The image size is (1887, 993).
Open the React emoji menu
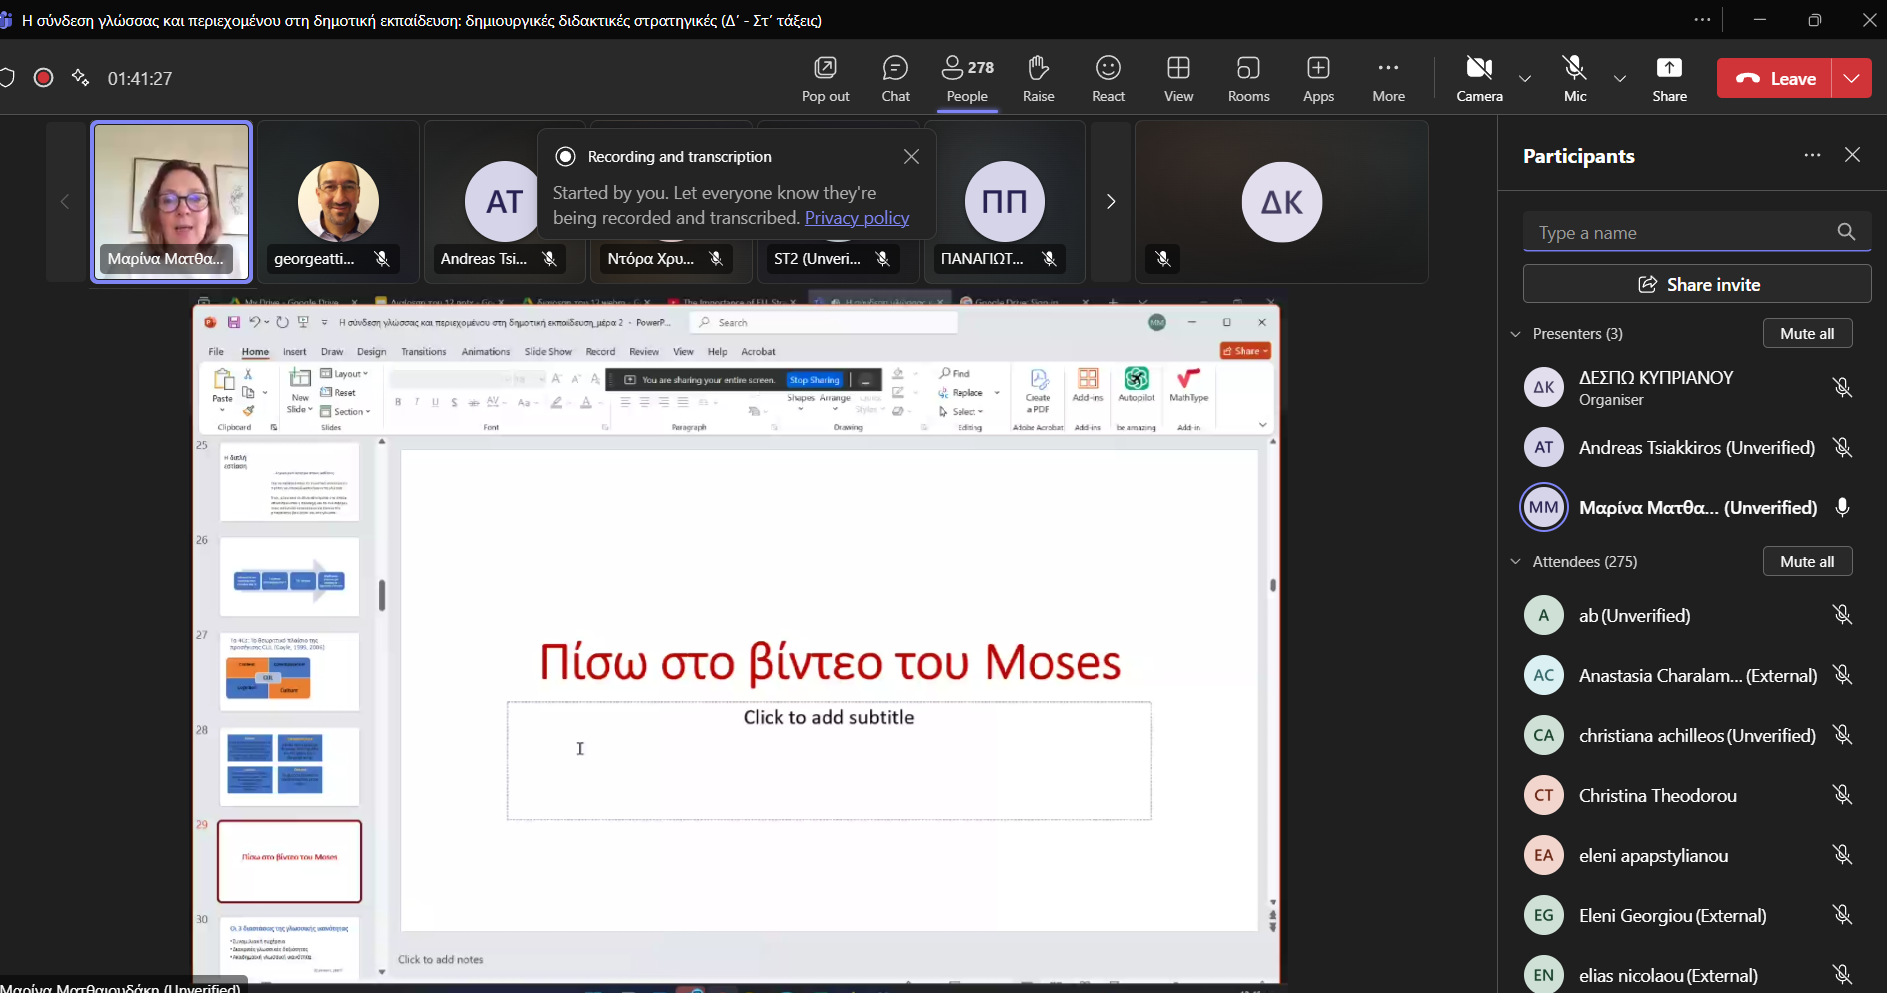[x=1108, y=78]
